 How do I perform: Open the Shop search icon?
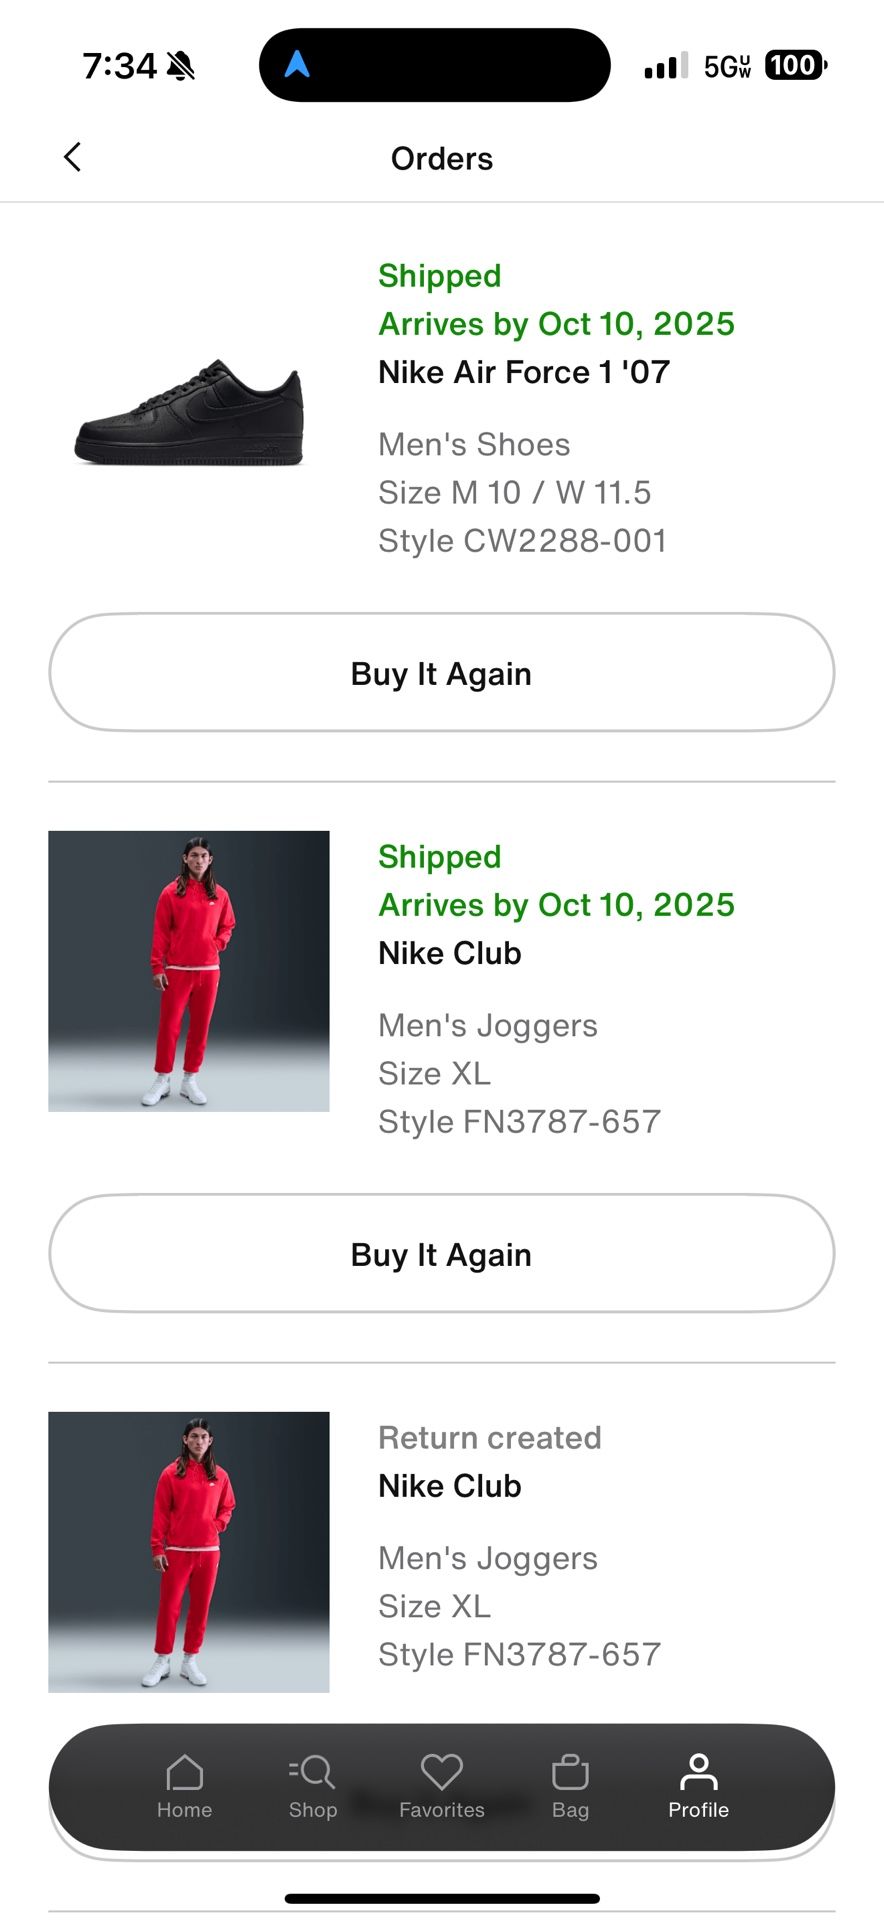(313, 1773)
